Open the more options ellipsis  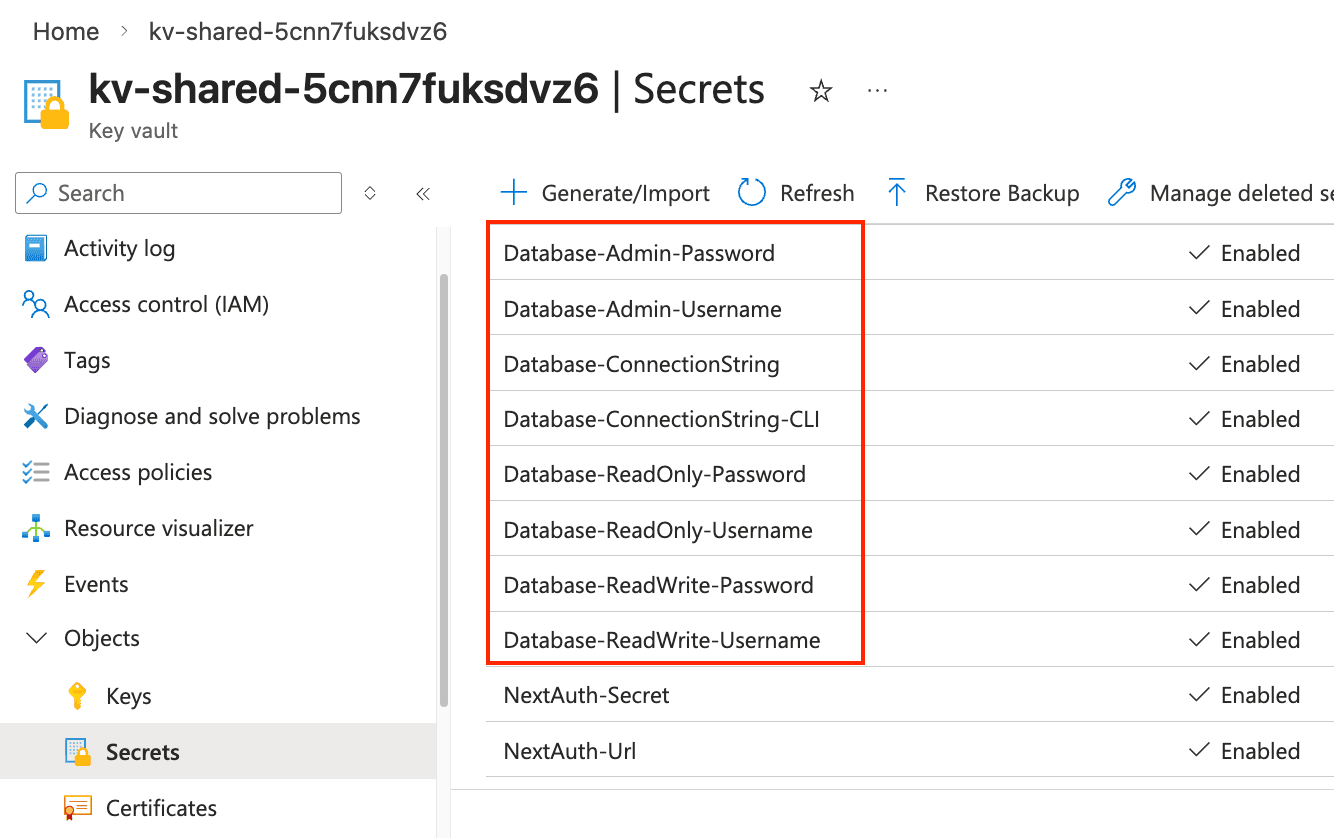pyautogui.click(x=877, y=91)
